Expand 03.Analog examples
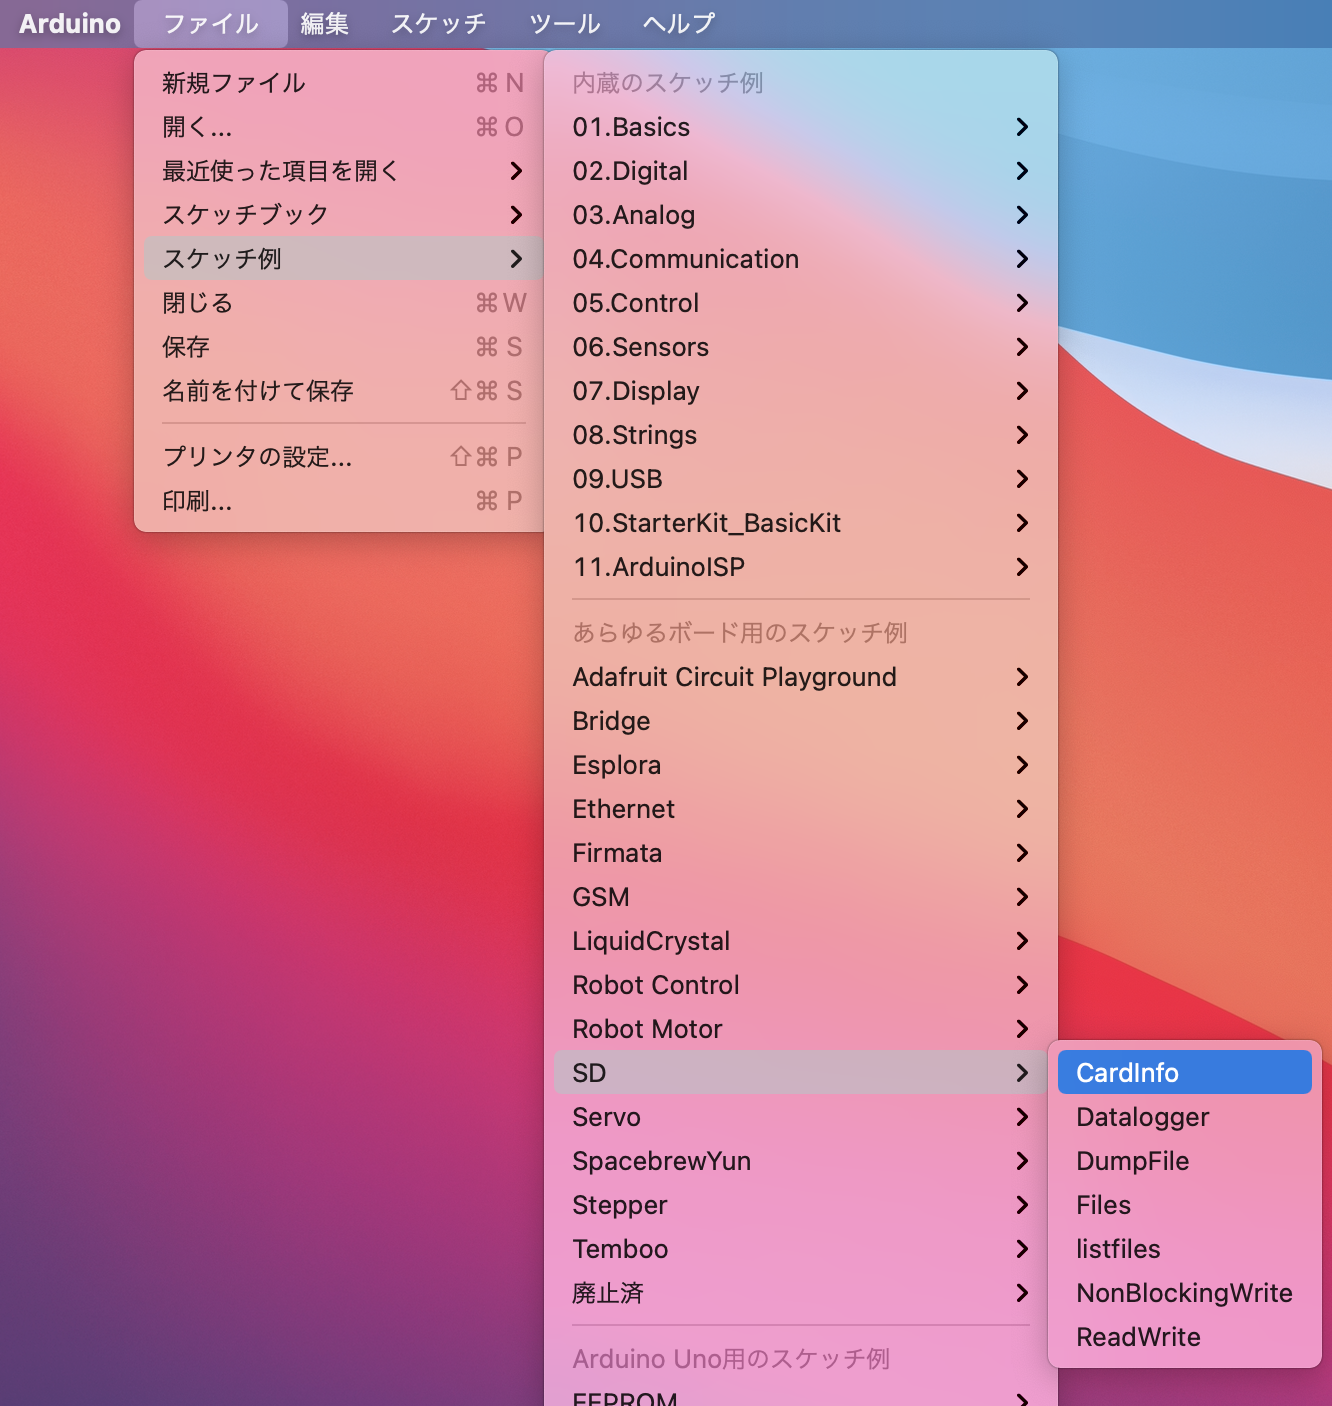 (800, 215)
